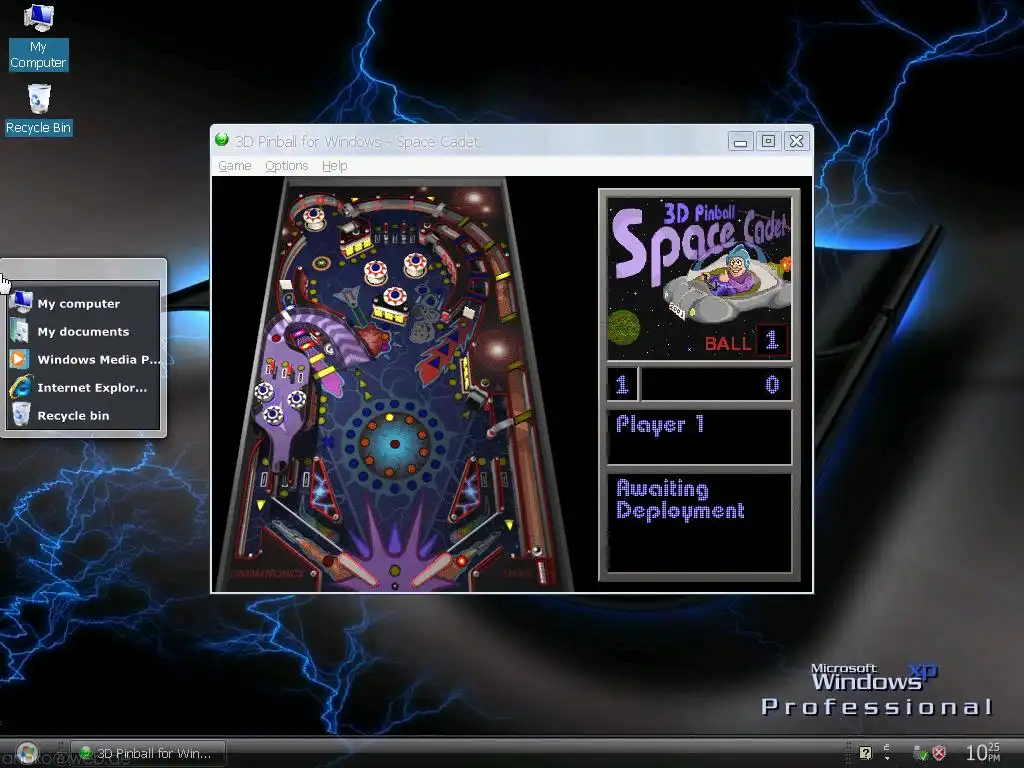This screenshot has height=768, width=1024.
Task: Click the glowing blue center wormhole target
Action: pyautogui.click(x=394, y=443)
